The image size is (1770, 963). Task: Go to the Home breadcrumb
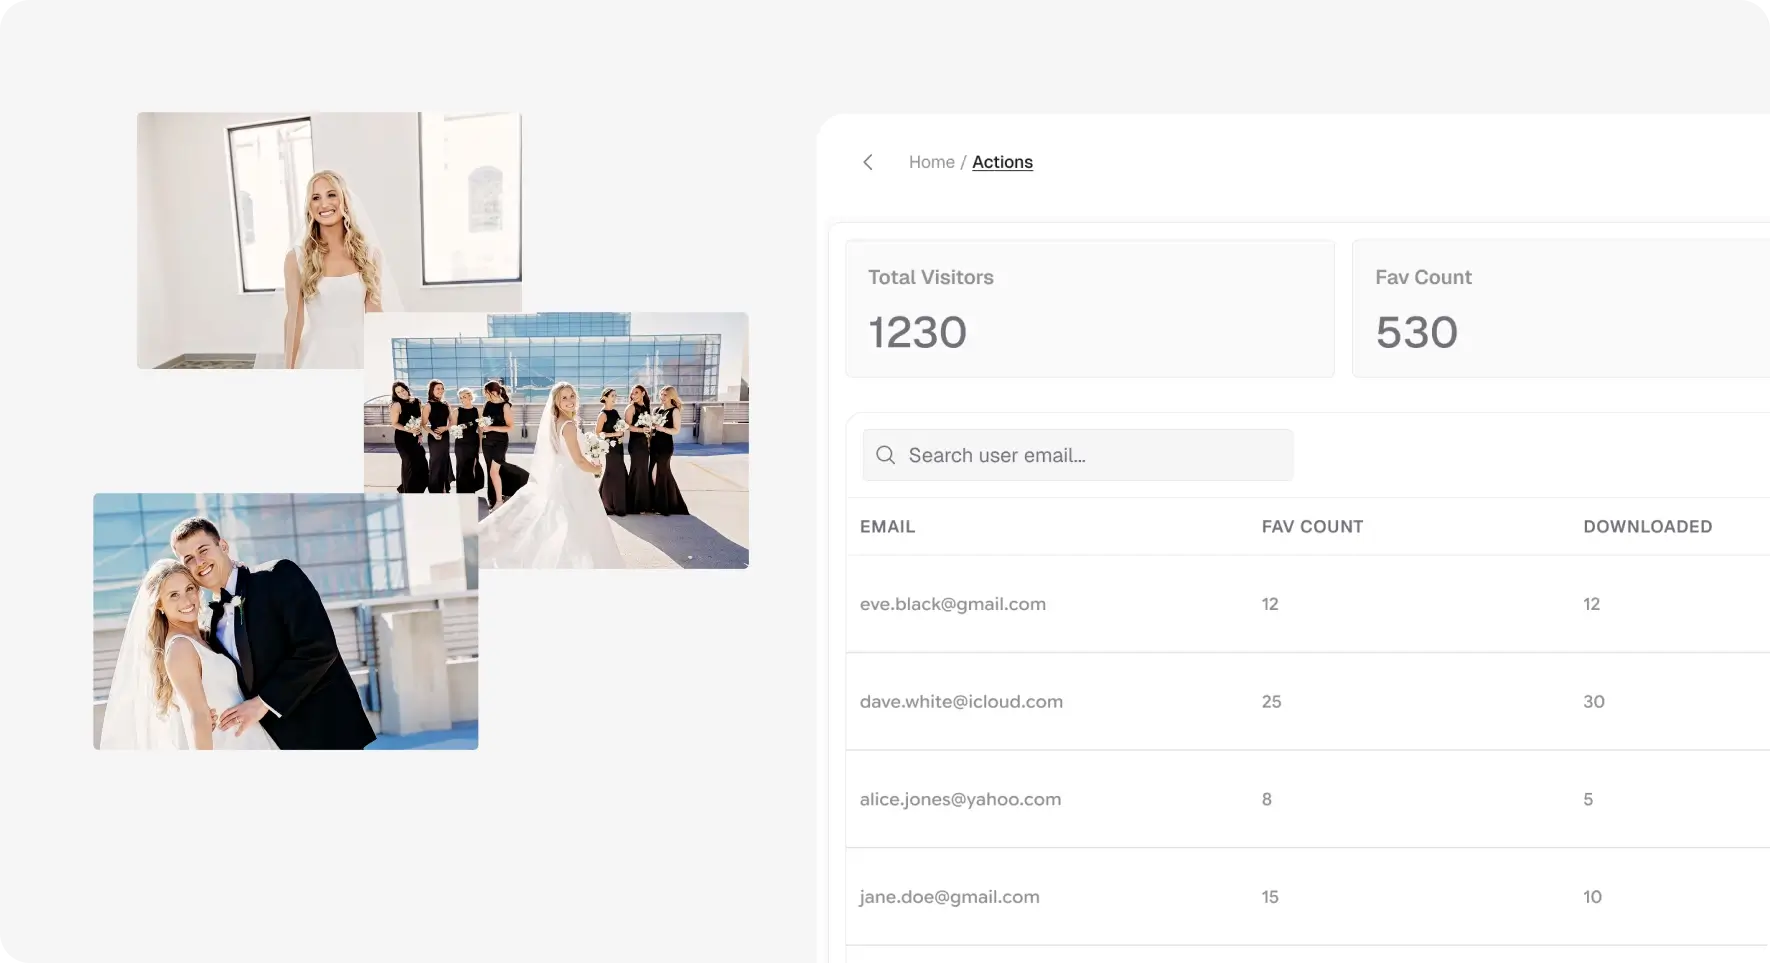pos(931,162)
